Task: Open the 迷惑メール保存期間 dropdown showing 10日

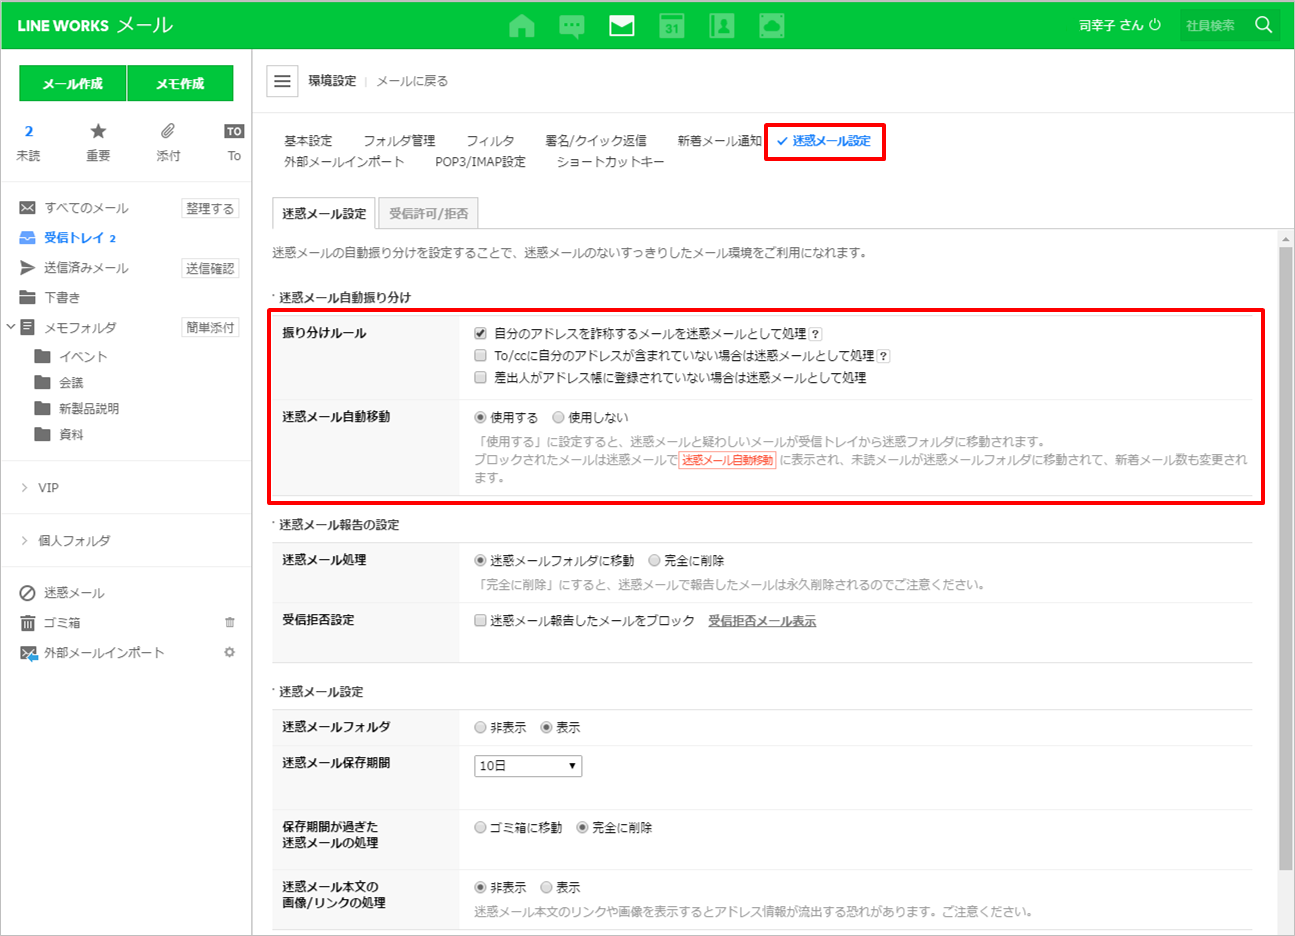Action: click(x=527, y=766)
